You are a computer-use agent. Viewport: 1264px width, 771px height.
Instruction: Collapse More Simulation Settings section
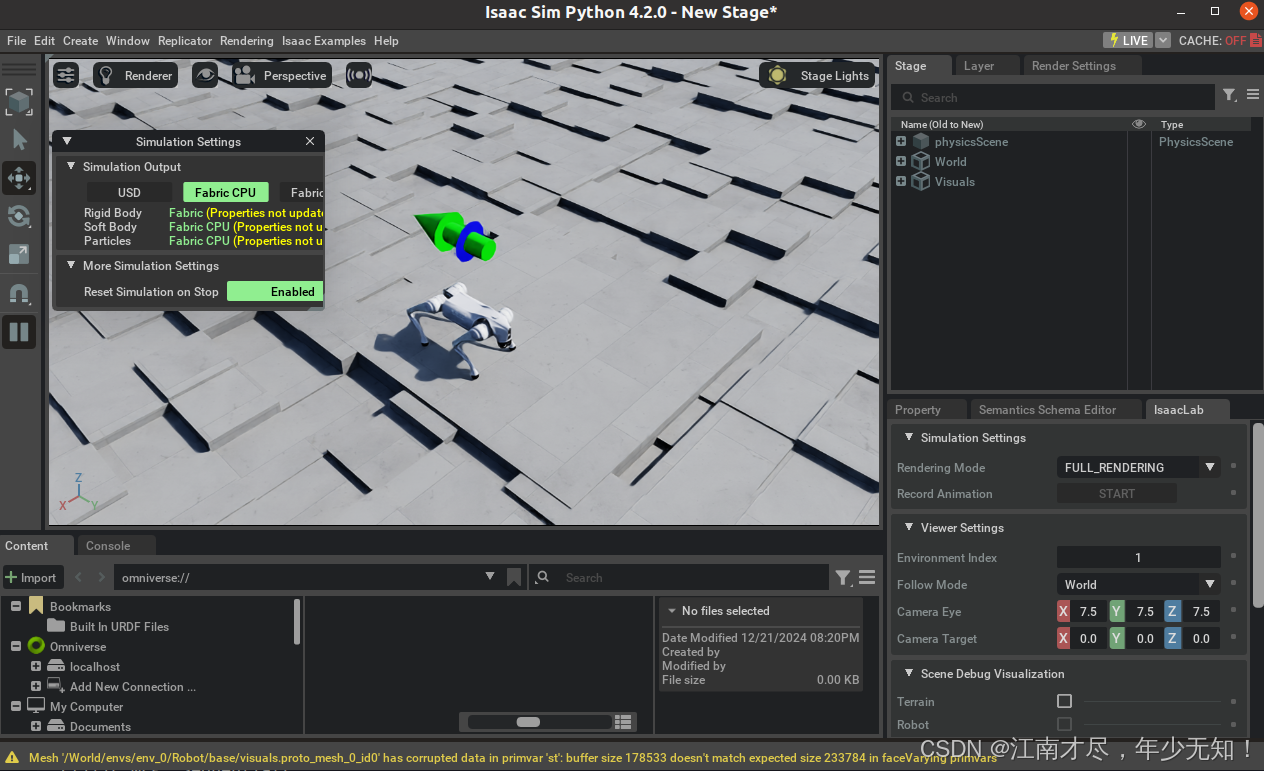tap(71, 265)
